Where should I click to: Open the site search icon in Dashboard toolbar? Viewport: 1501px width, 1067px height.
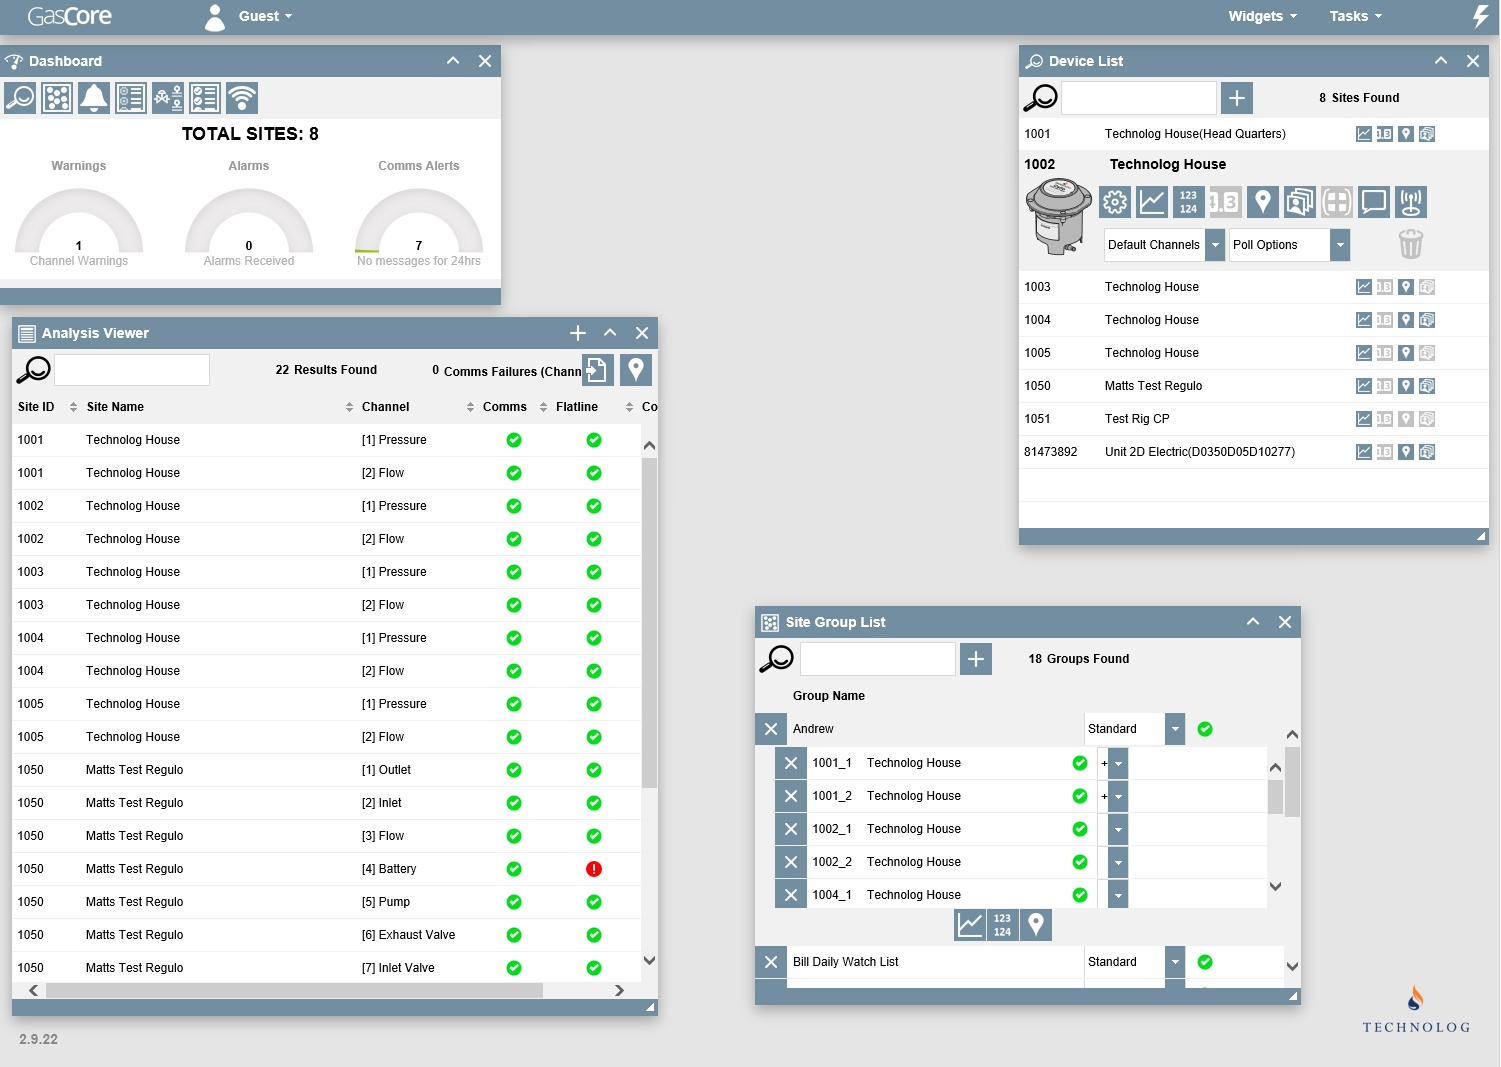20,98
